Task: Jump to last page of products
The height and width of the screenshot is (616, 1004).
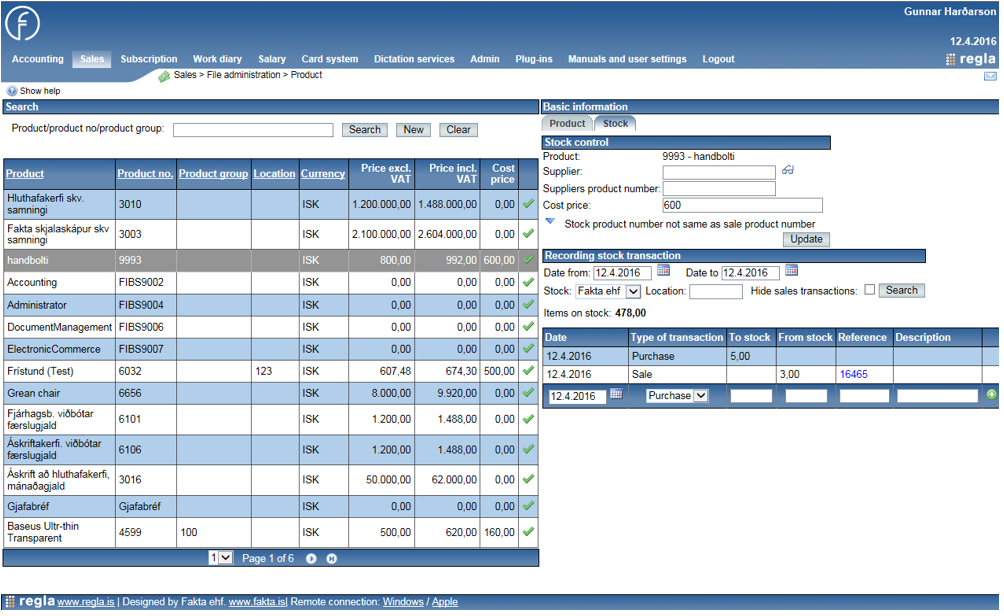Action: coord(331,558)
